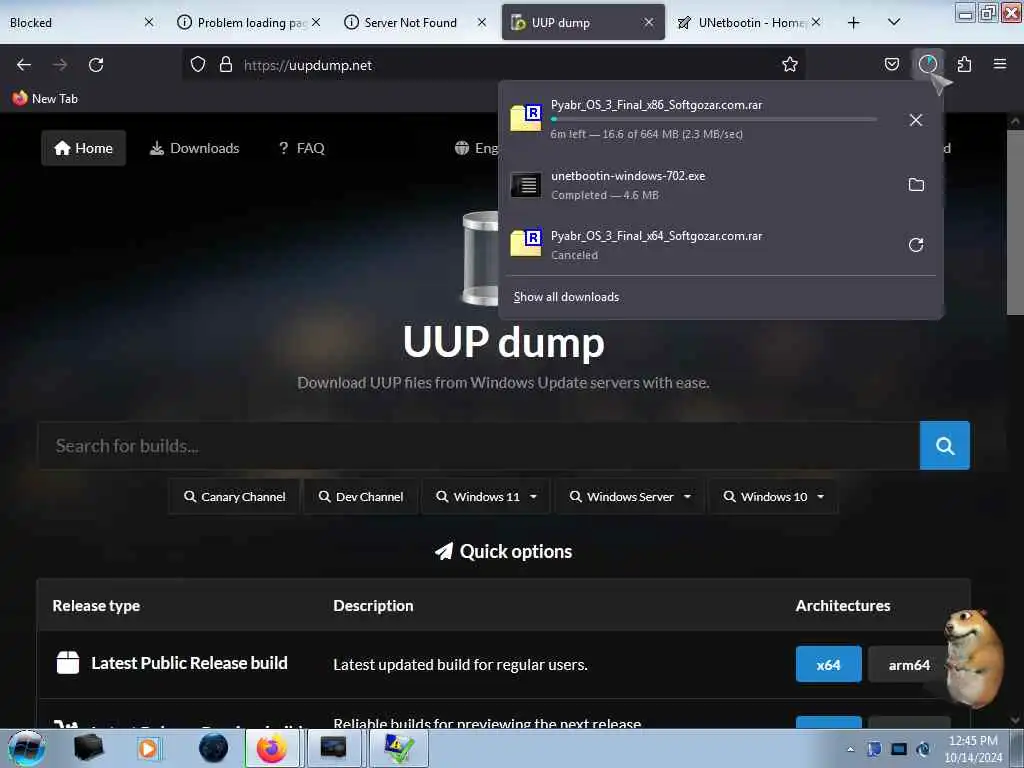Close the Server Not Found tab
This screenshot has width=1024, height=768.
pos(481,22)
